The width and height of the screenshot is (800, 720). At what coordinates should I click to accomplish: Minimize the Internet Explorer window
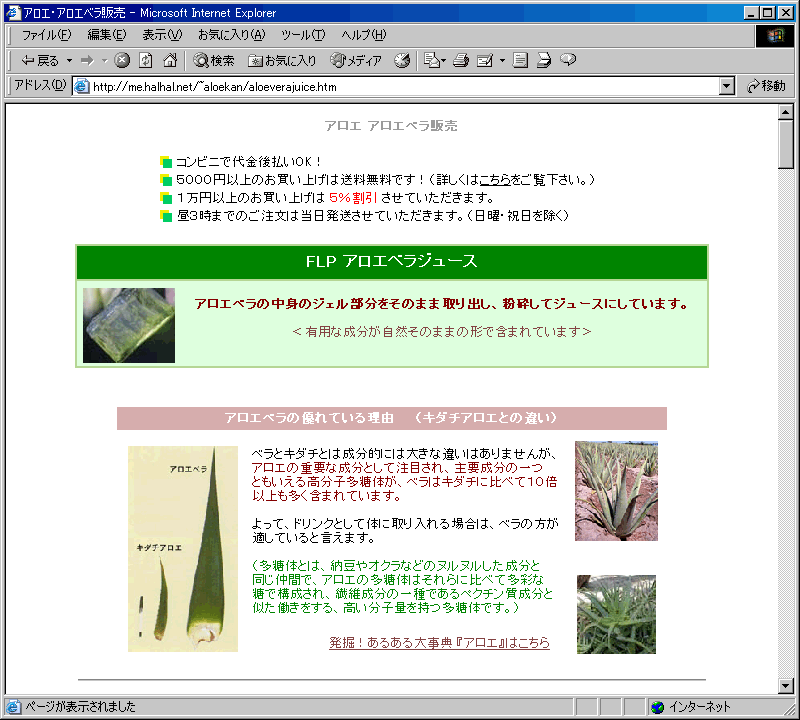pos(751,12)
